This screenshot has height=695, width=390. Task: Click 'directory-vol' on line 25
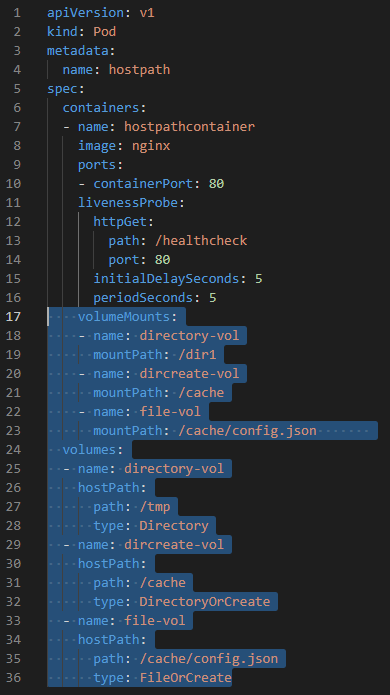point(174,469)
